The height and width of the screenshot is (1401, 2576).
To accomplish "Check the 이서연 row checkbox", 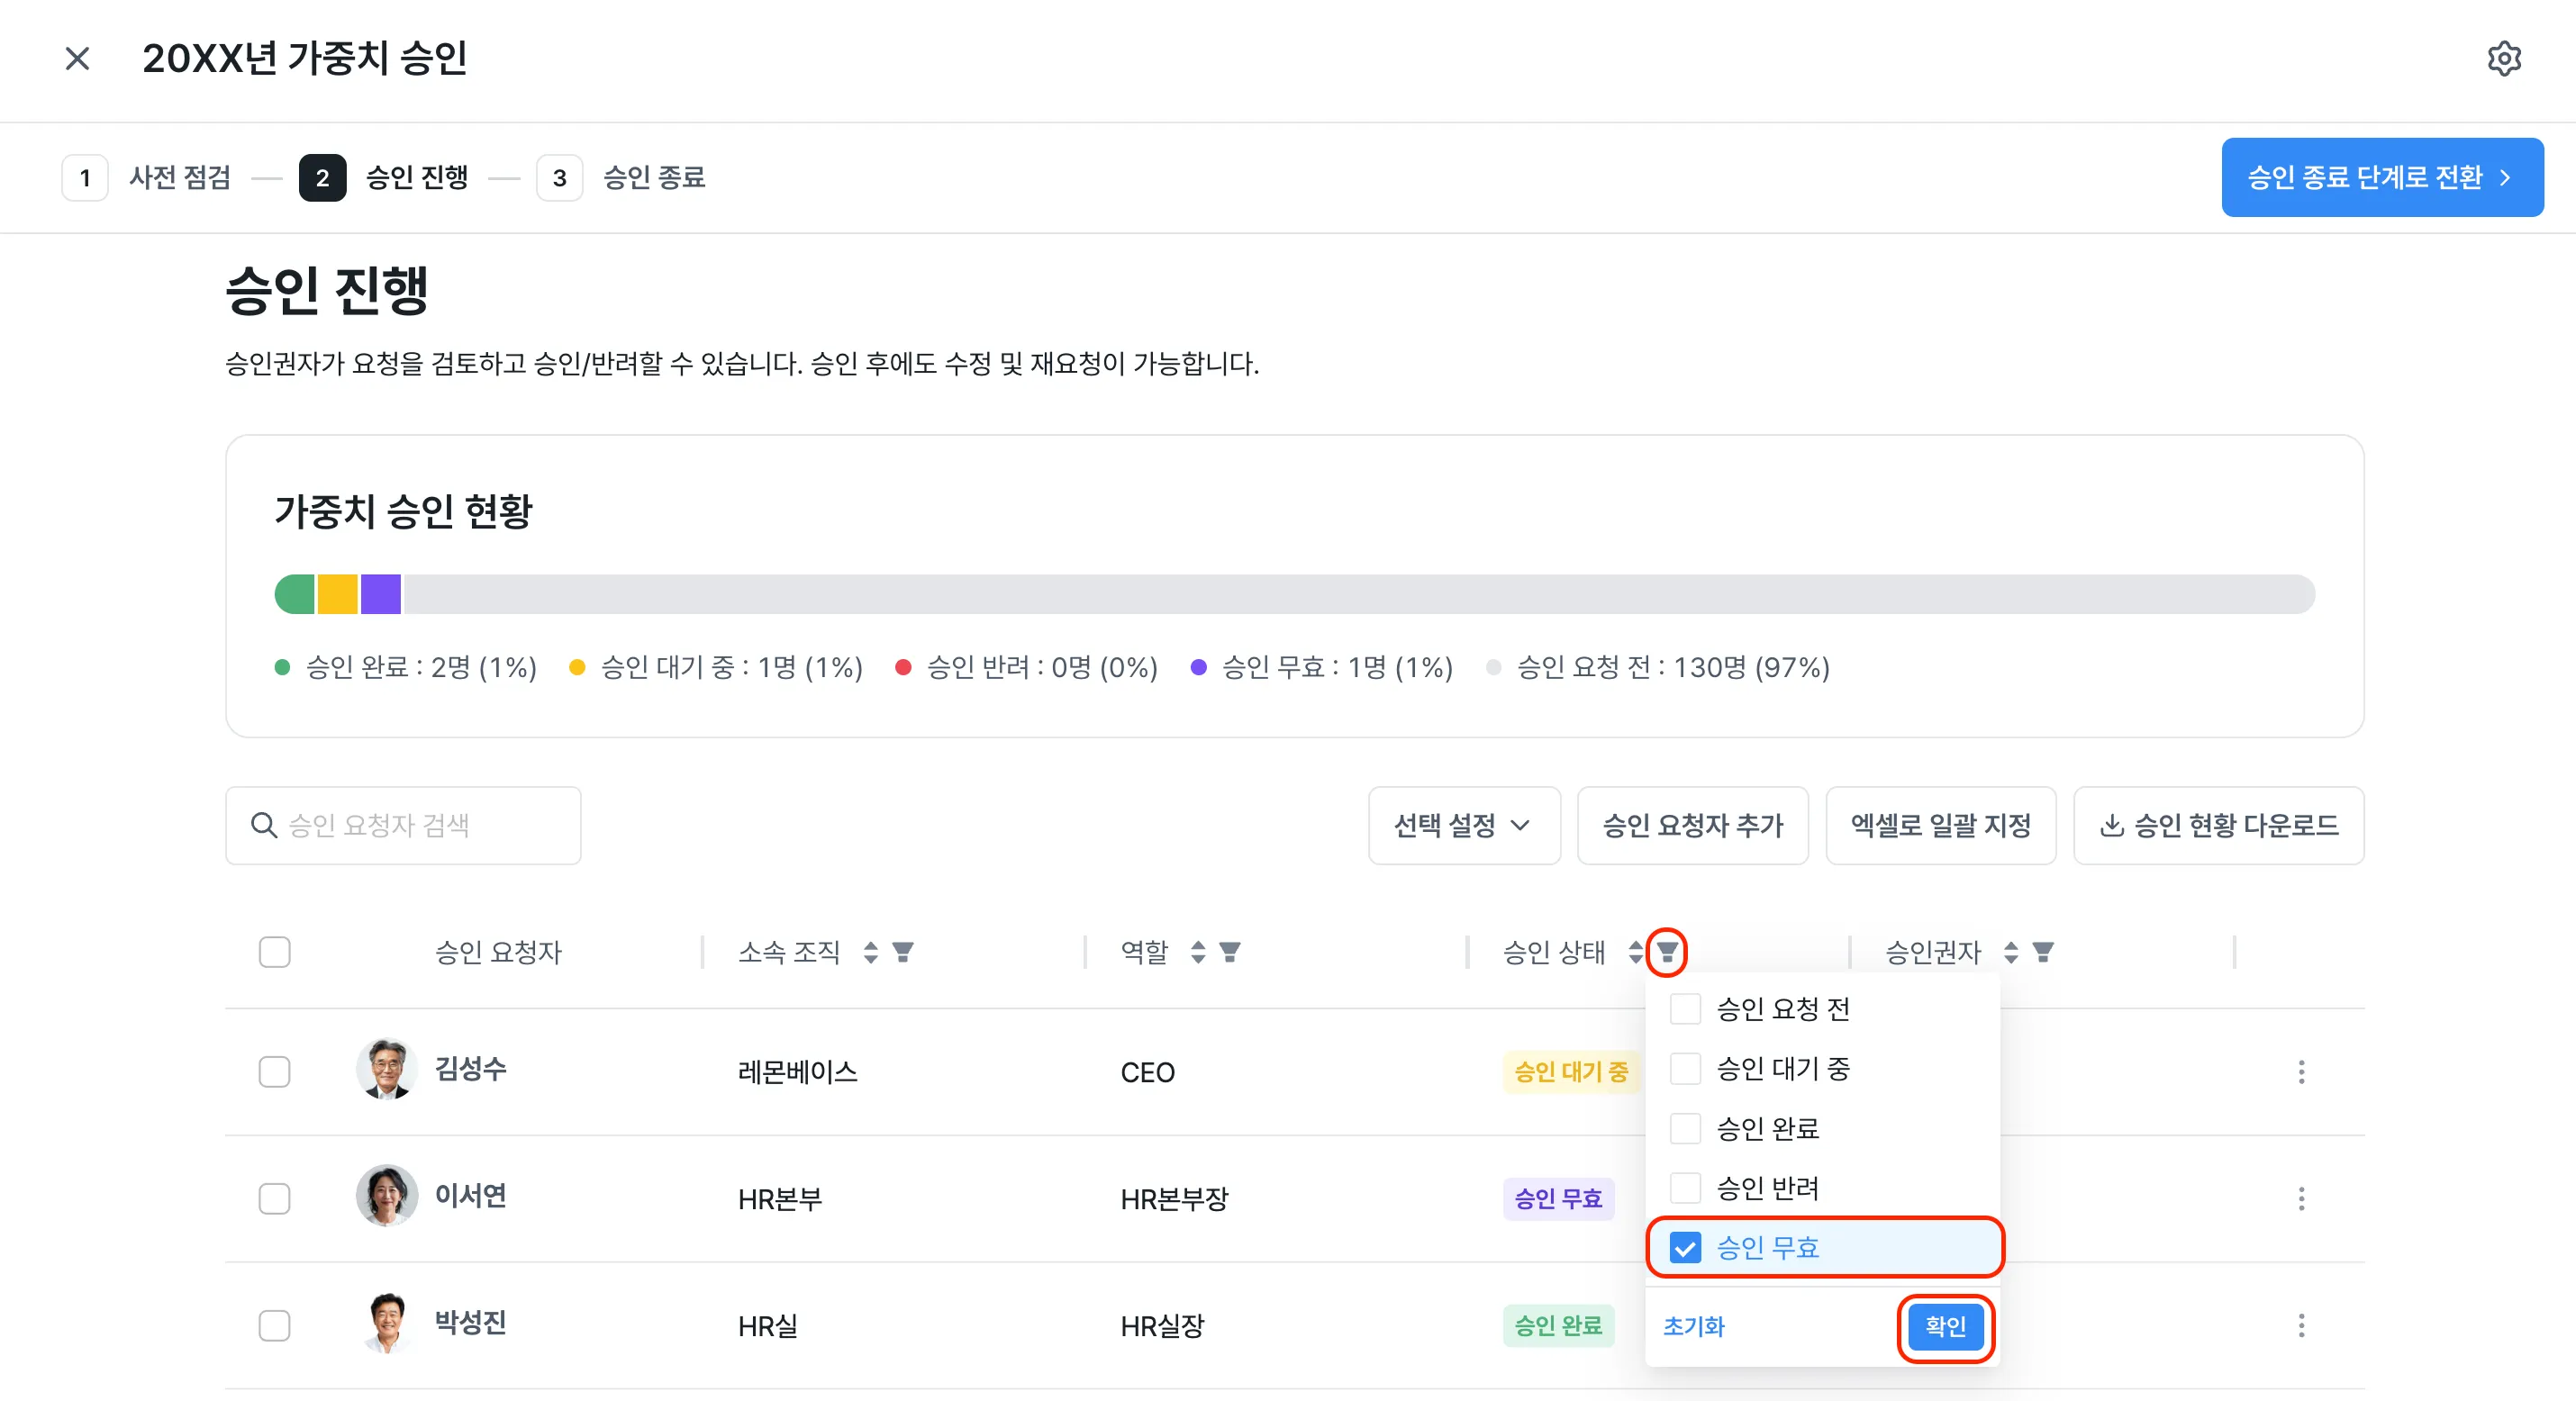I will coord(274,1198).
